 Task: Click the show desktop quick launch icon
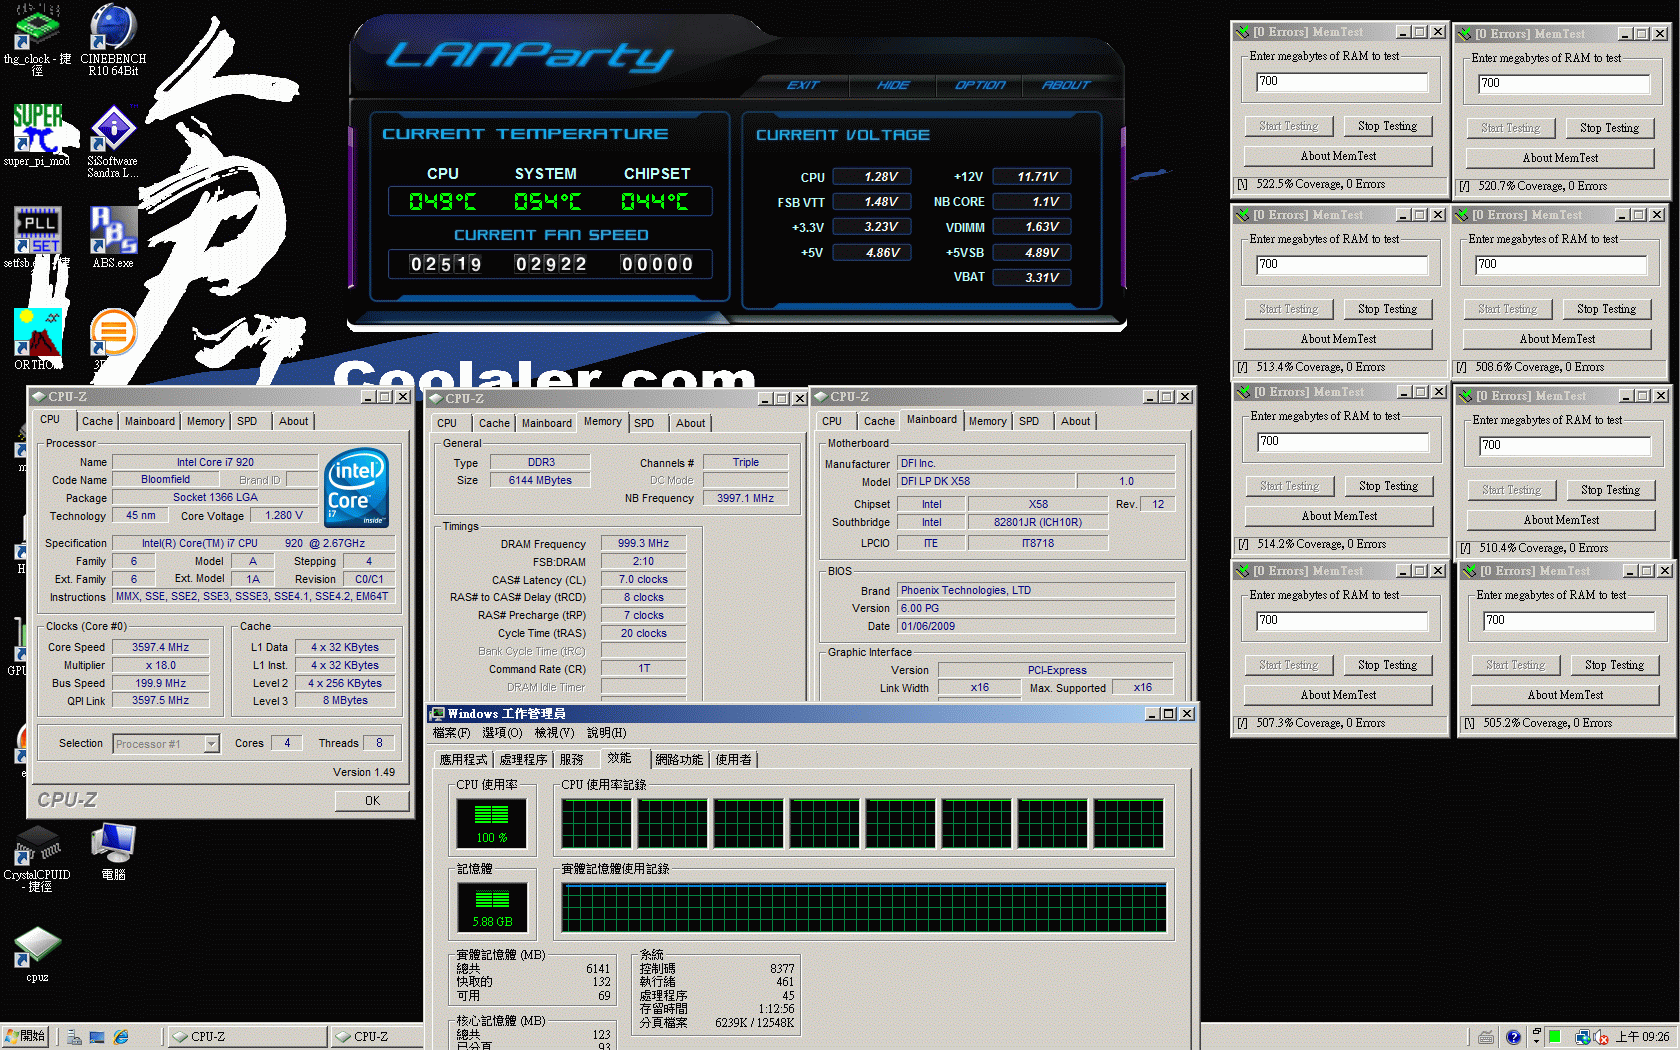(x=97, y=1037)
